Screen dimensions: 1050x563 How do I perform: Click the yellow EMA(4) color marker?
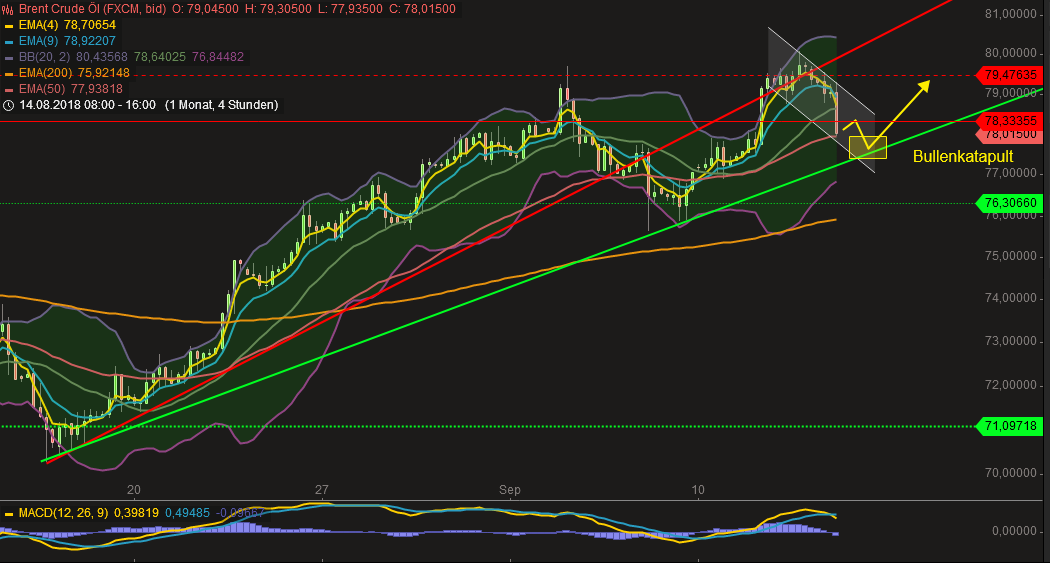tap(9, 25)
